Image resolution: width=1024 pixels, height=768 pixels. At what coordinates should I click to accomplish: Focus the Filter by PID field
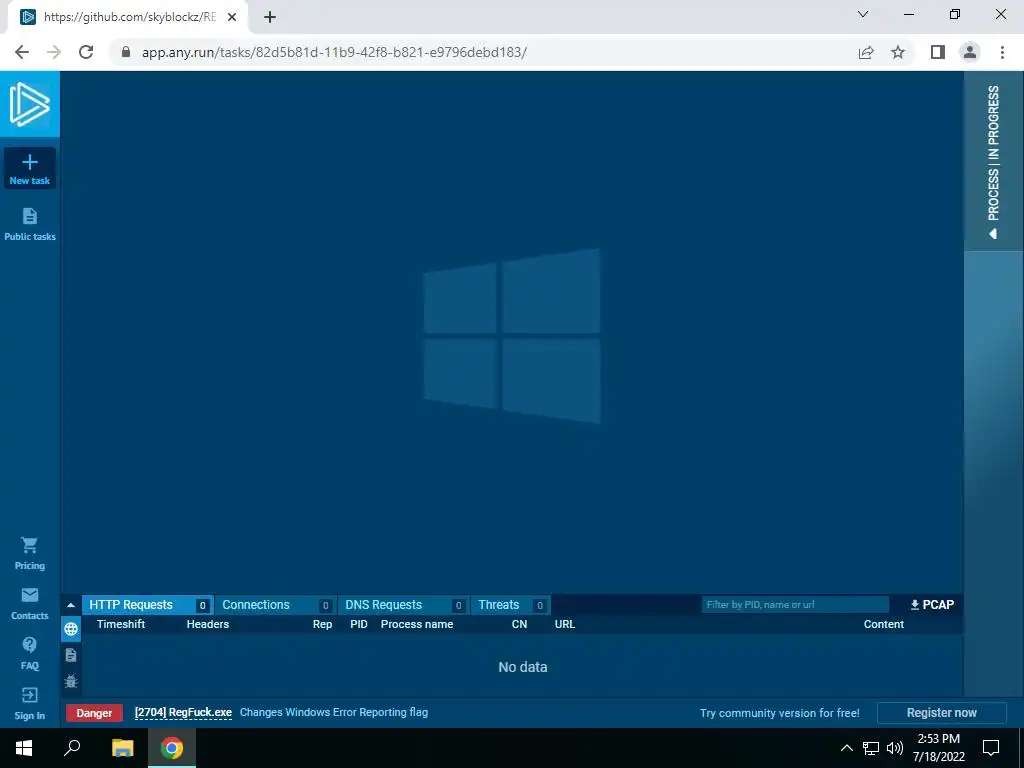(x=795, y=605)
